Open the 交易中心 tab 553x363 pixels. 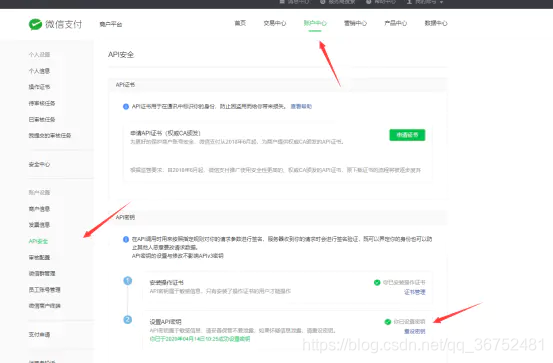coord(275,23)
